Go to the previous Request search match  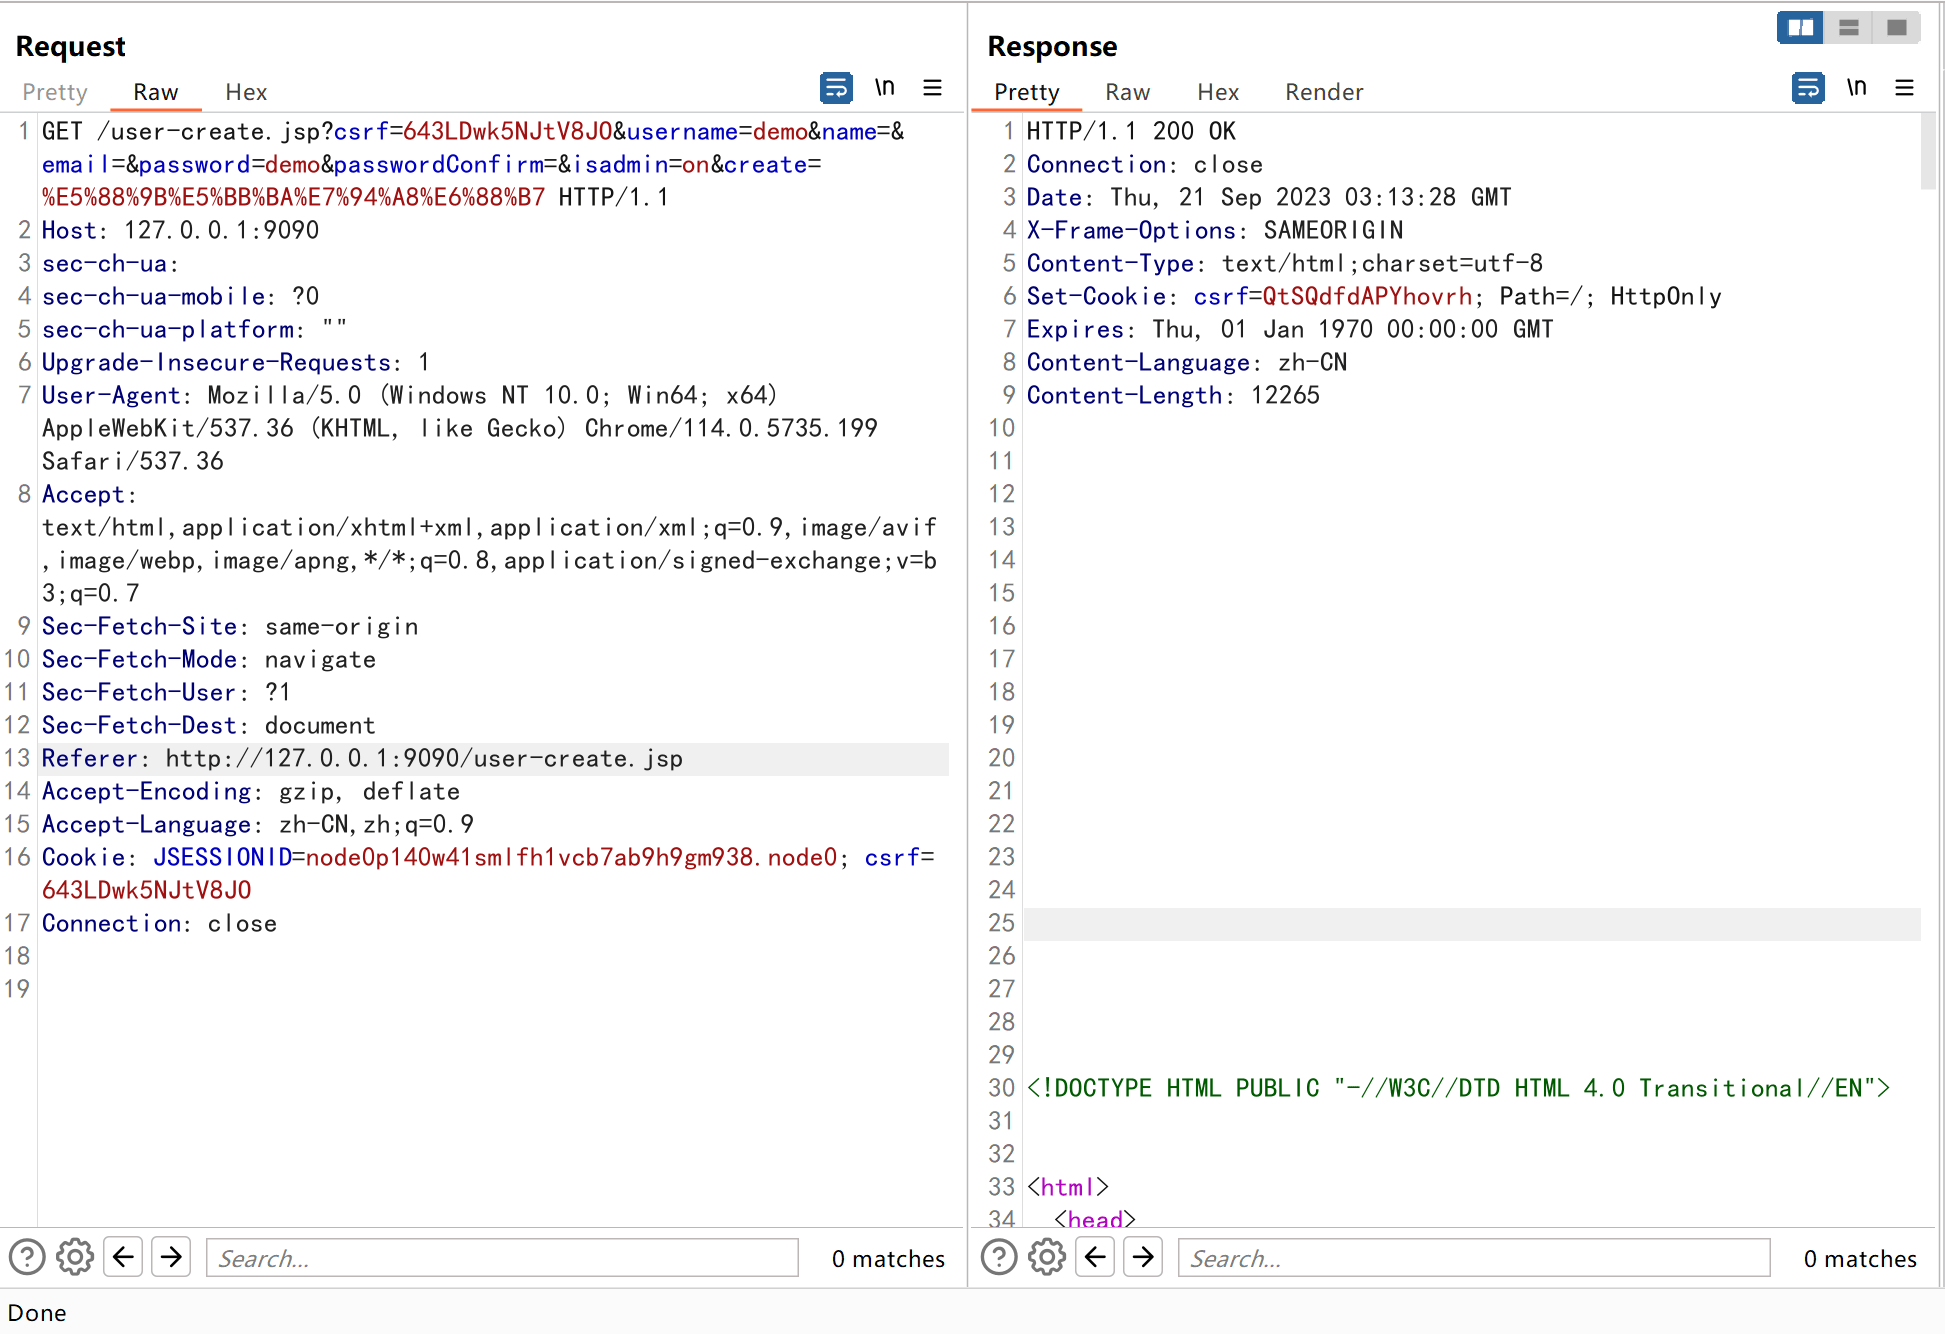coord(123,1257)
